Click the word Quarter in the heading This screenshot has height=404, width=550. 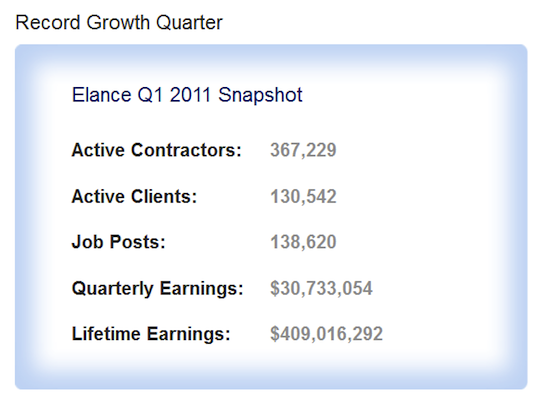coord(189,23)
